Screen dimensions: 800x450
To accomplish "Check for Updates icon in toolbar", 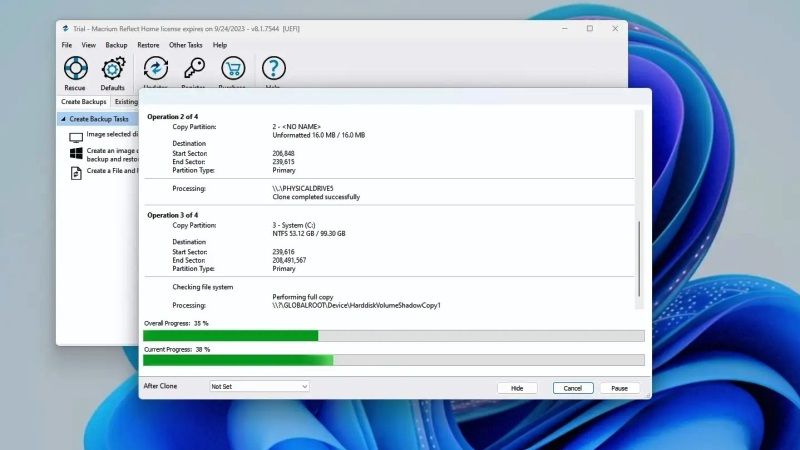I will (156, 68).
